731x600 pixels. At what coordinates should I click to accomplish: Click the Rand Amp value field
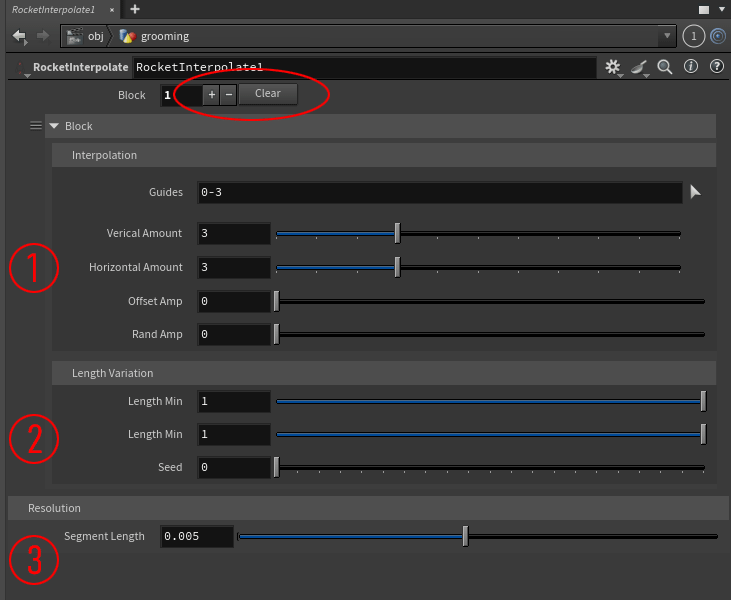click(x=234, y=334)
